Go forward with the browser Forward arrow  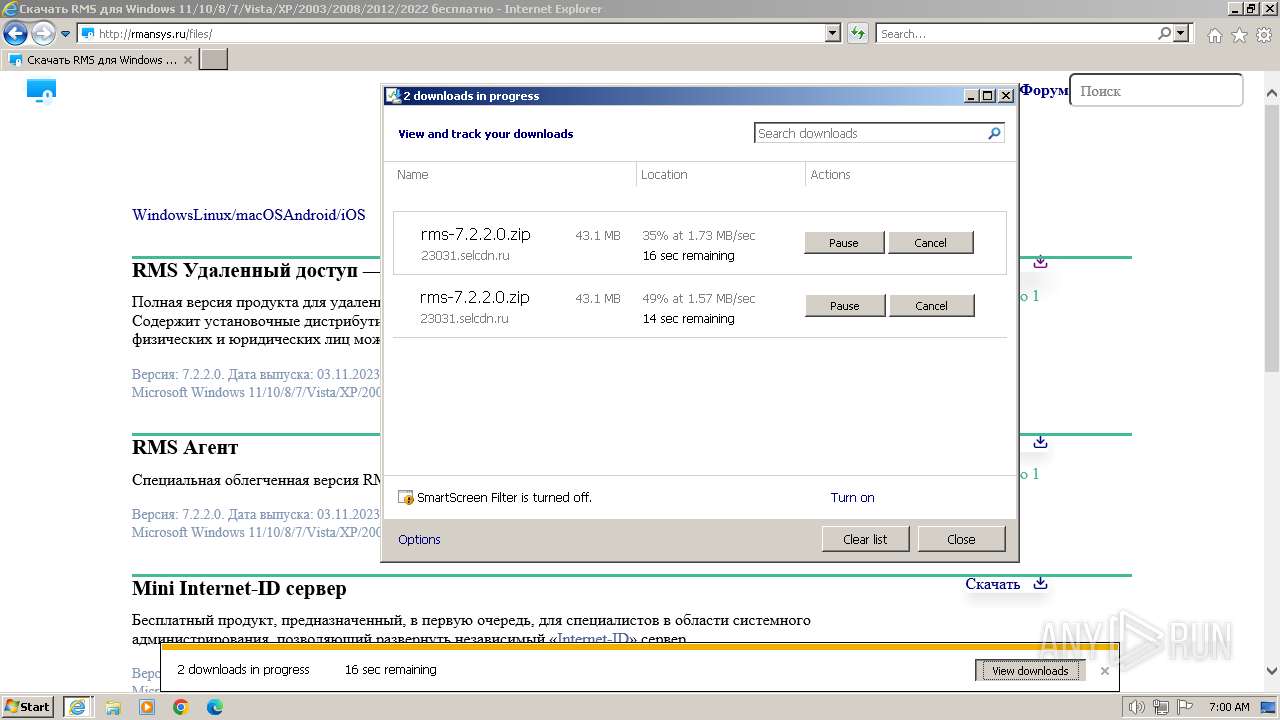click(43, 34)
